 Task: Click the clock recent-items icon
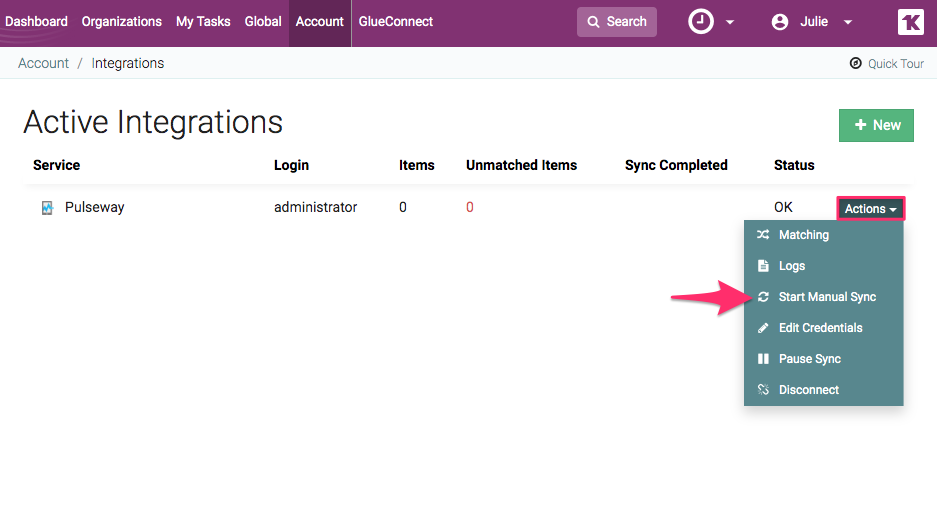701,22
